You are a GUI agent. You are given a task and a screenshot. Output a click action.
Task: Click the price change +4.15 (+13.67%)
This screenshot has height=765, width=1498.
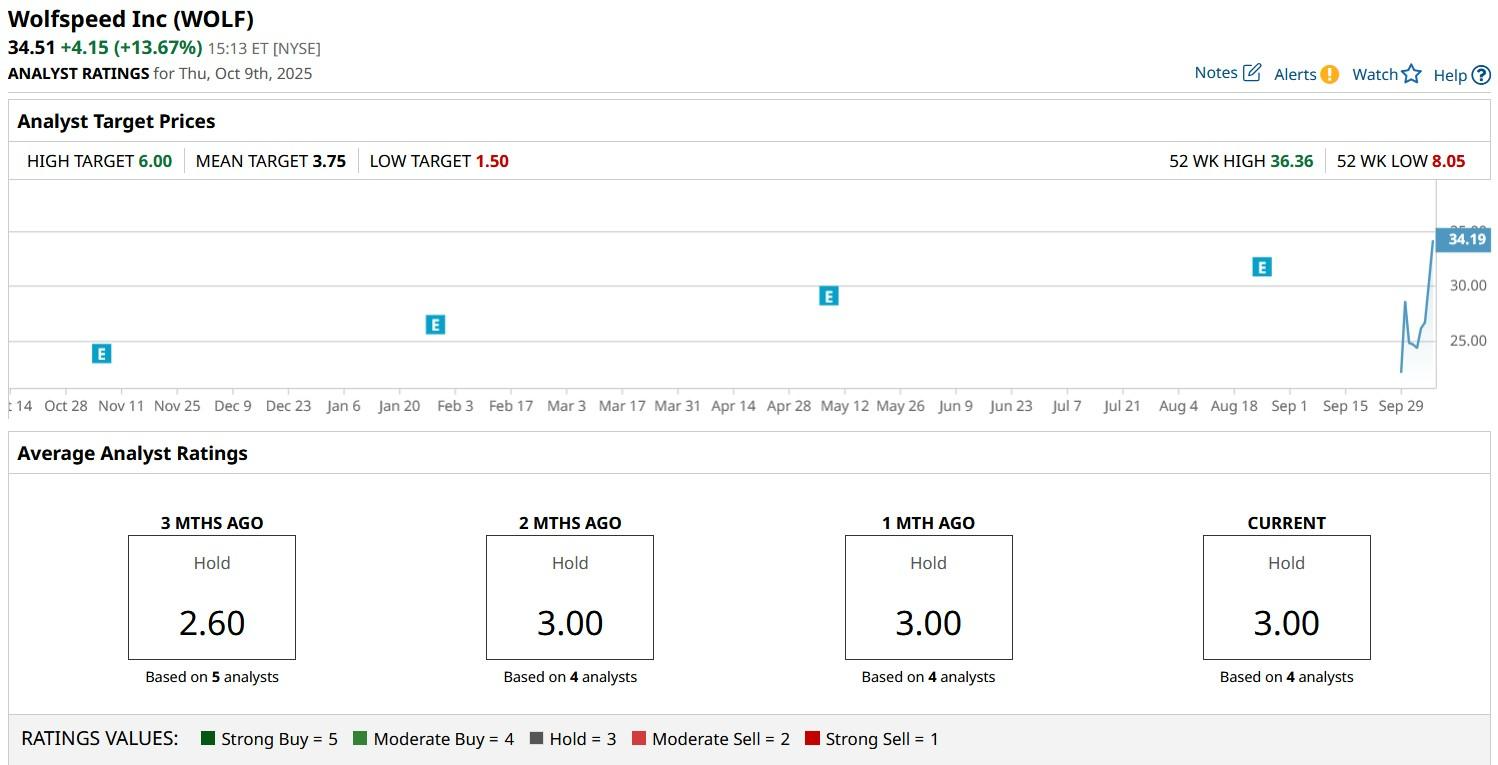coord(131,47)
